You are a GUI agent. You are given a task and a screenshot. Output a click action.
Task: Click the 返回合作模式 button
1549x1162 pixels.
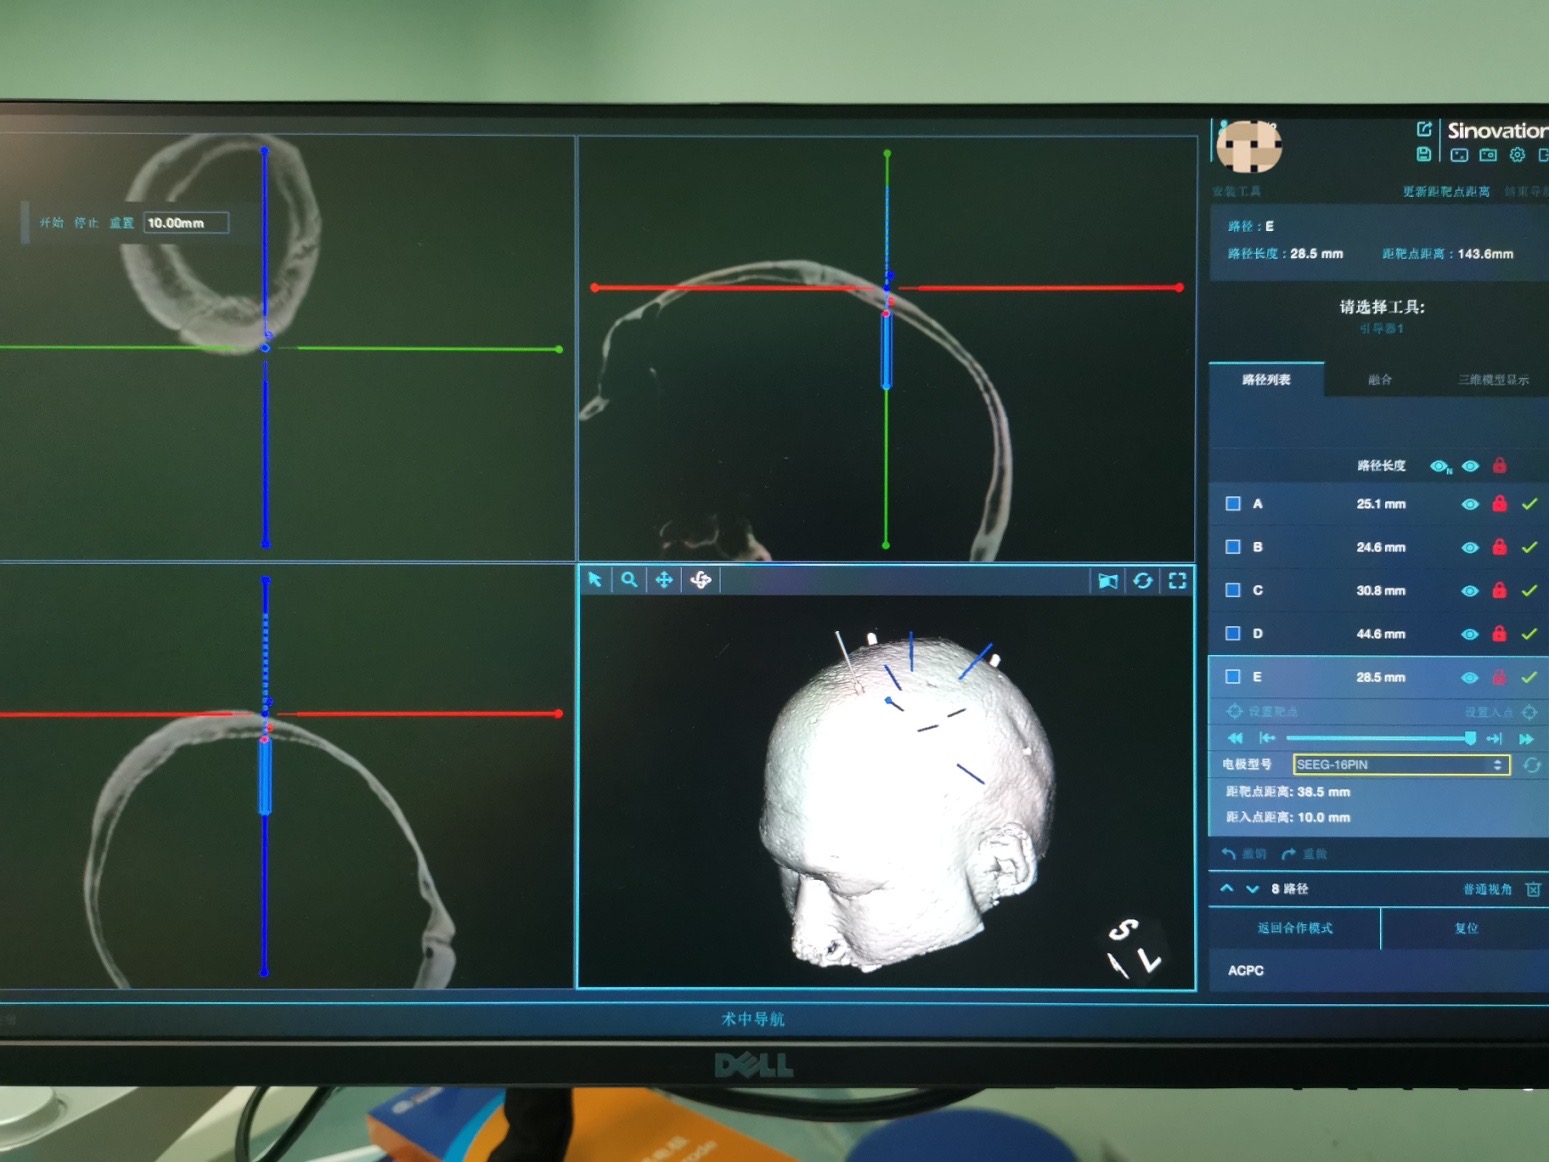click(x=1295, y=928)
